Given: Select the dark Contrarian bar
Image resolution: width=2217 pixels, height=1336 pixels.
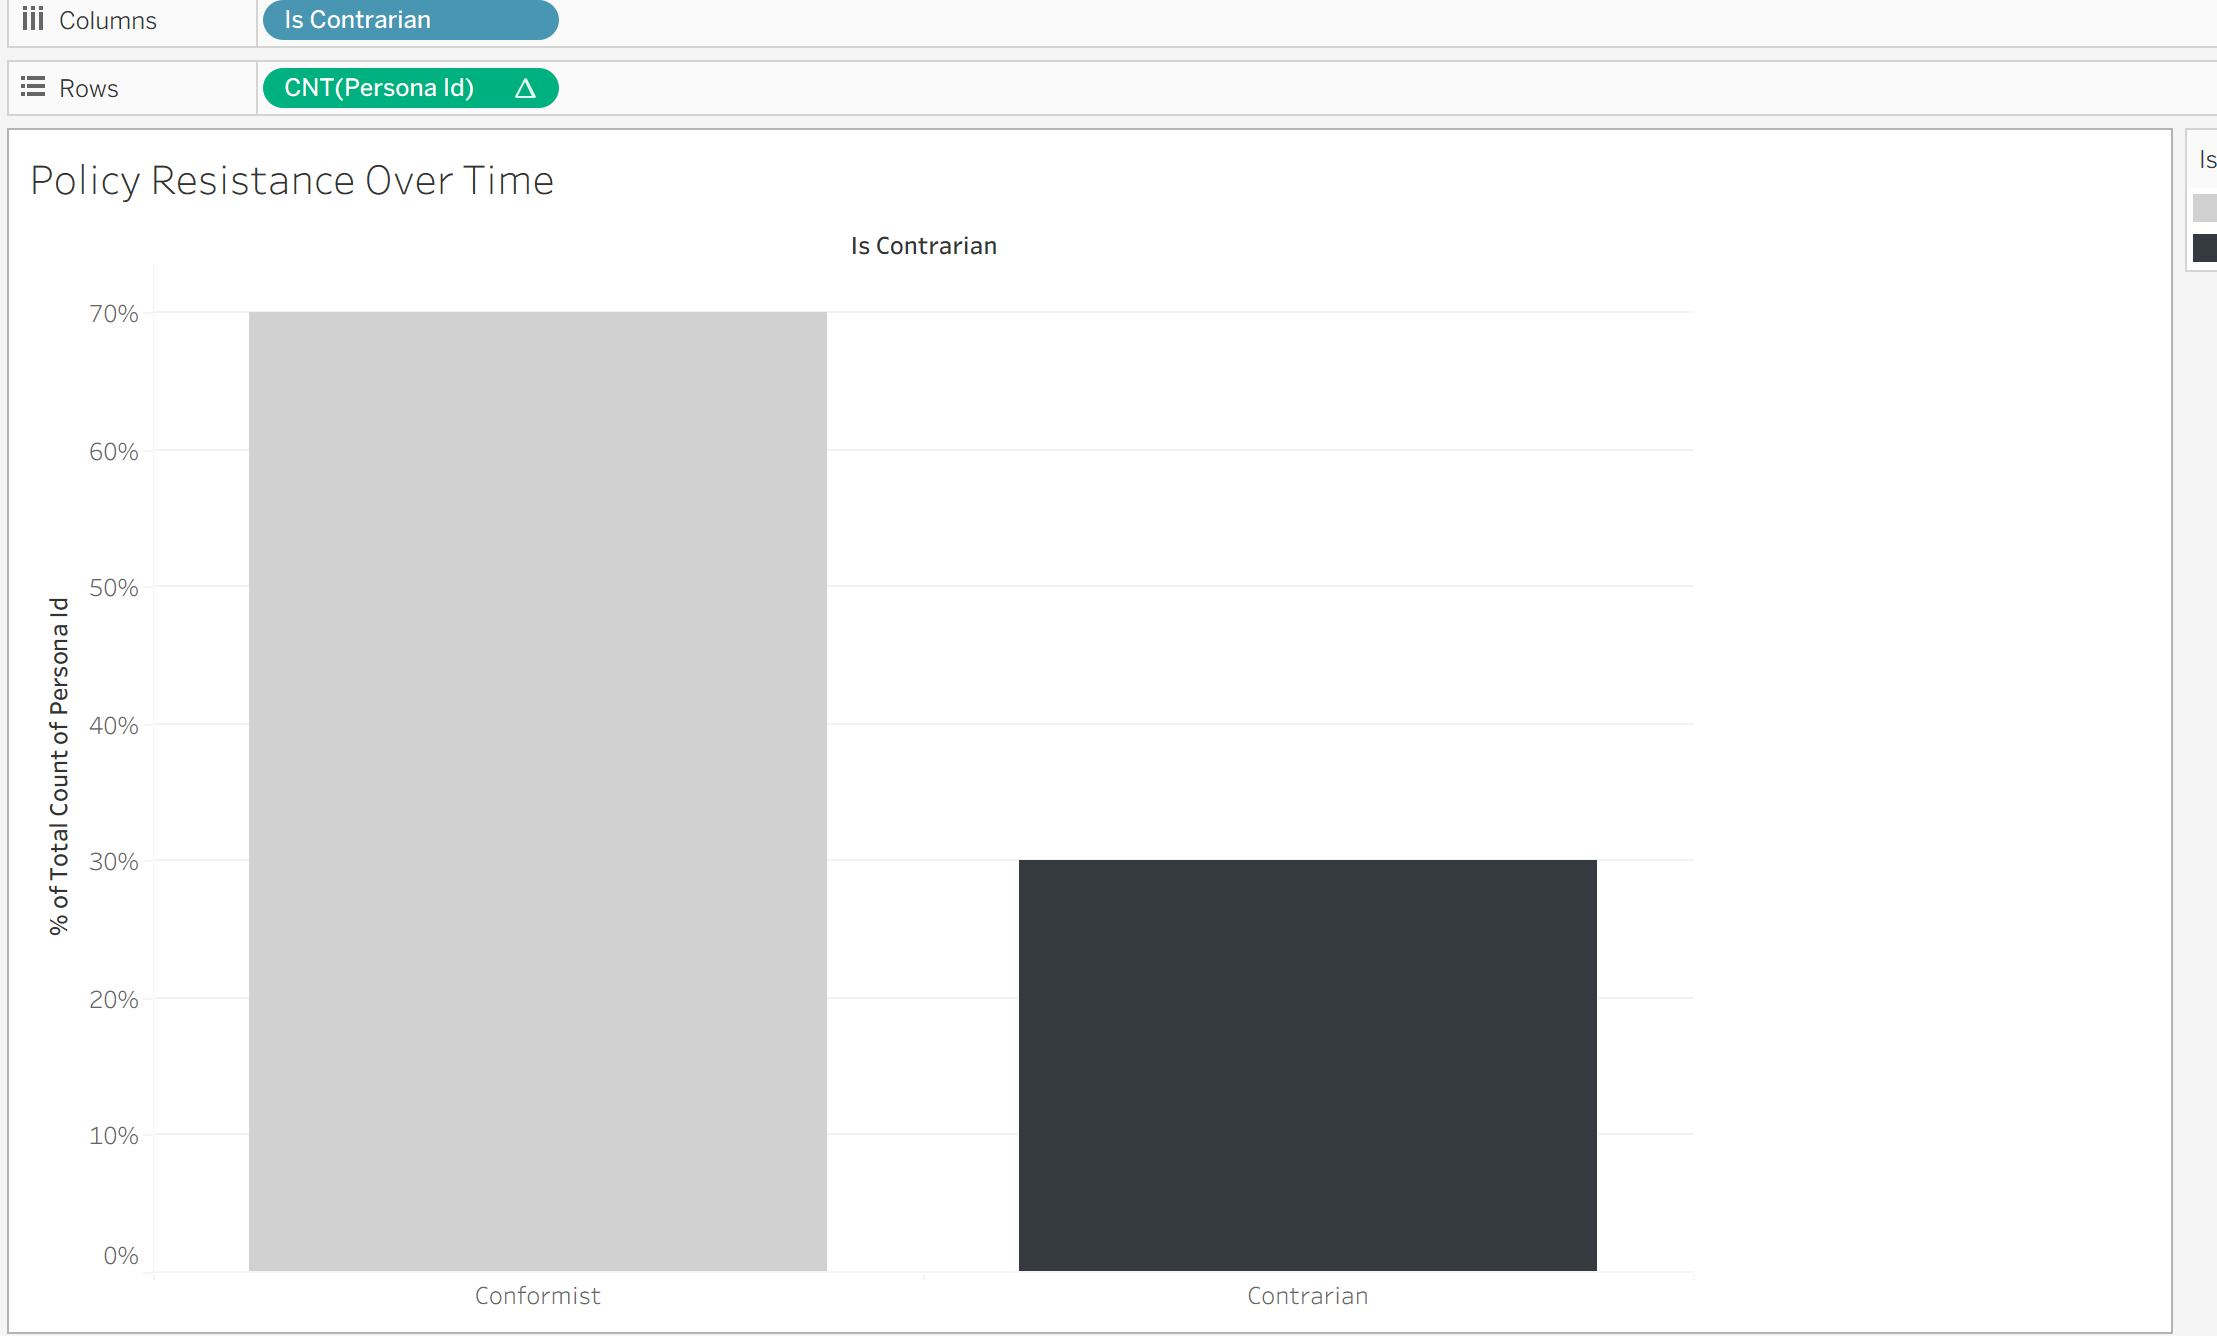Looking at the screenshot, I should [1307, 1064].
